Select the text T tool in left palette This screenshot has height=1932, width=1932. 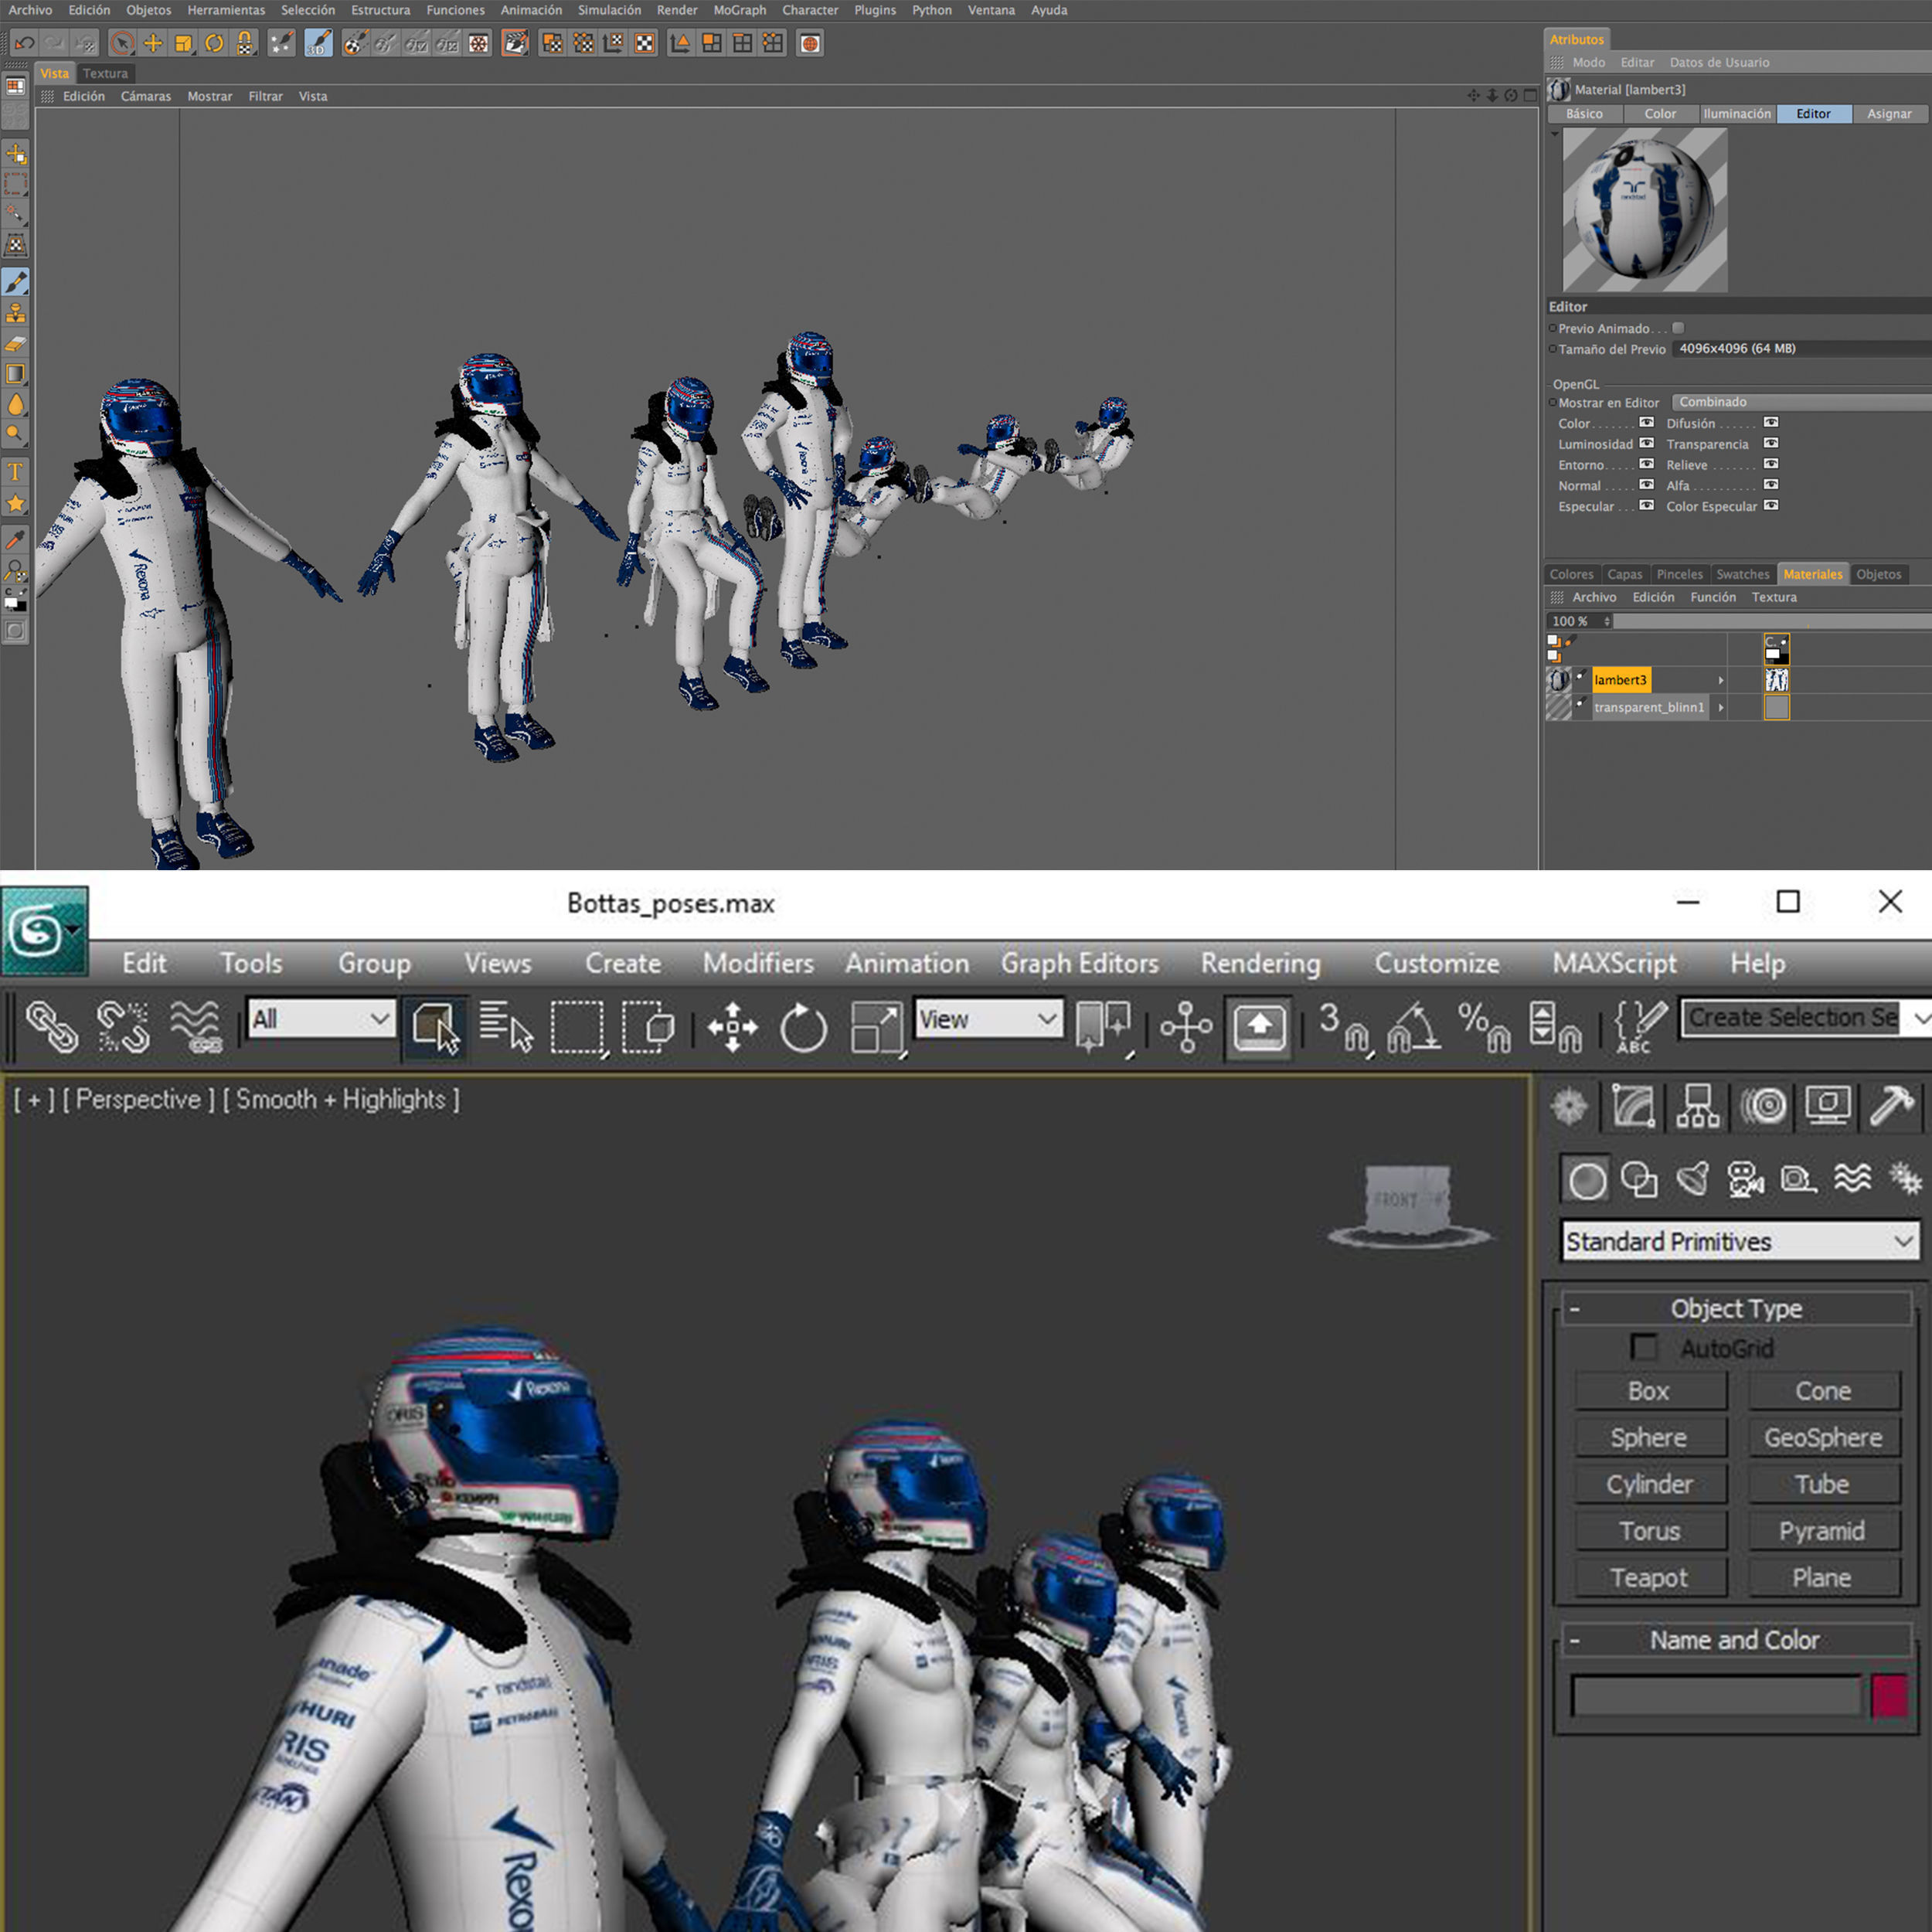click(x=16, y=472)
